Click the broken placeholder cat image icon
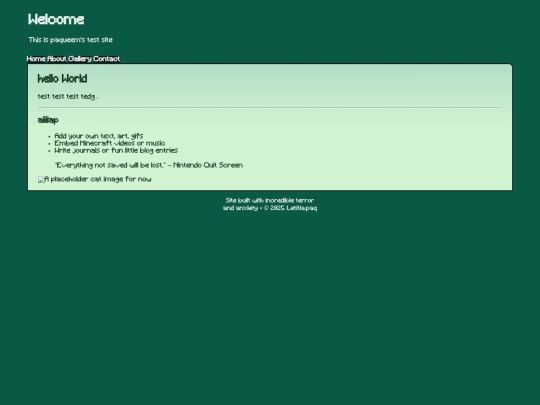Image resolution: width=540 pixels, height=405 pixels. (41, 179)
